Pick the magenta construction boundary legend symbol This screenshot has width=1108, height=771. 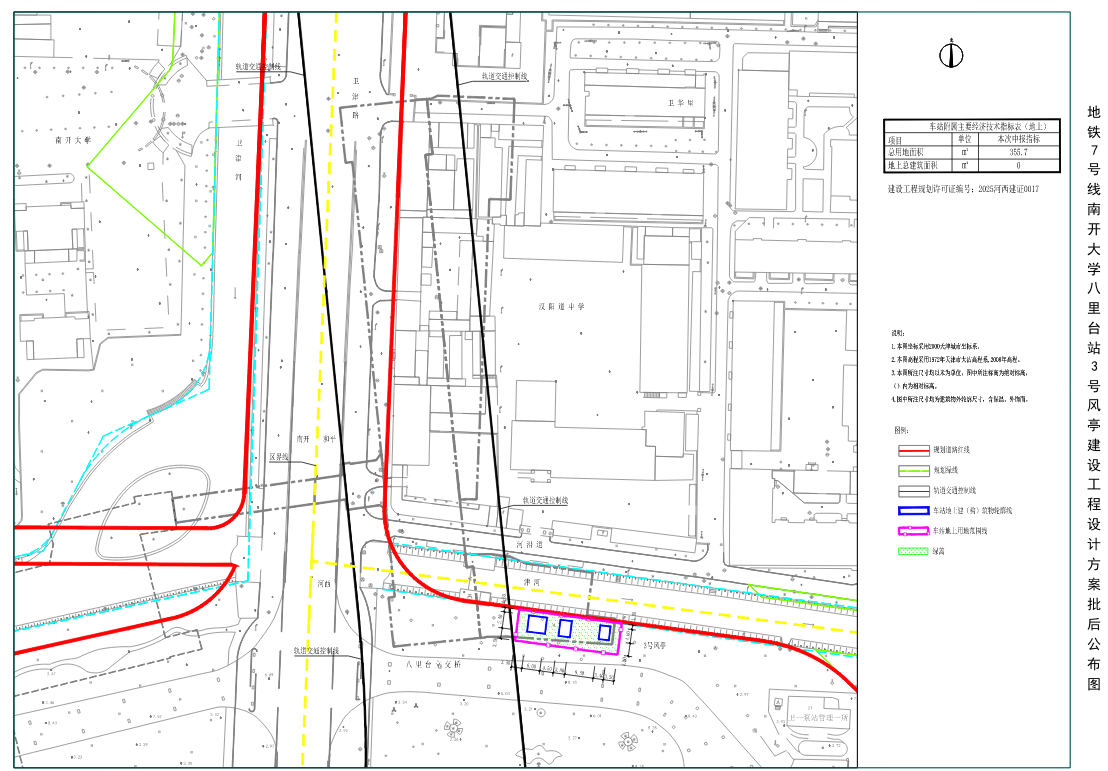point(912,530)
